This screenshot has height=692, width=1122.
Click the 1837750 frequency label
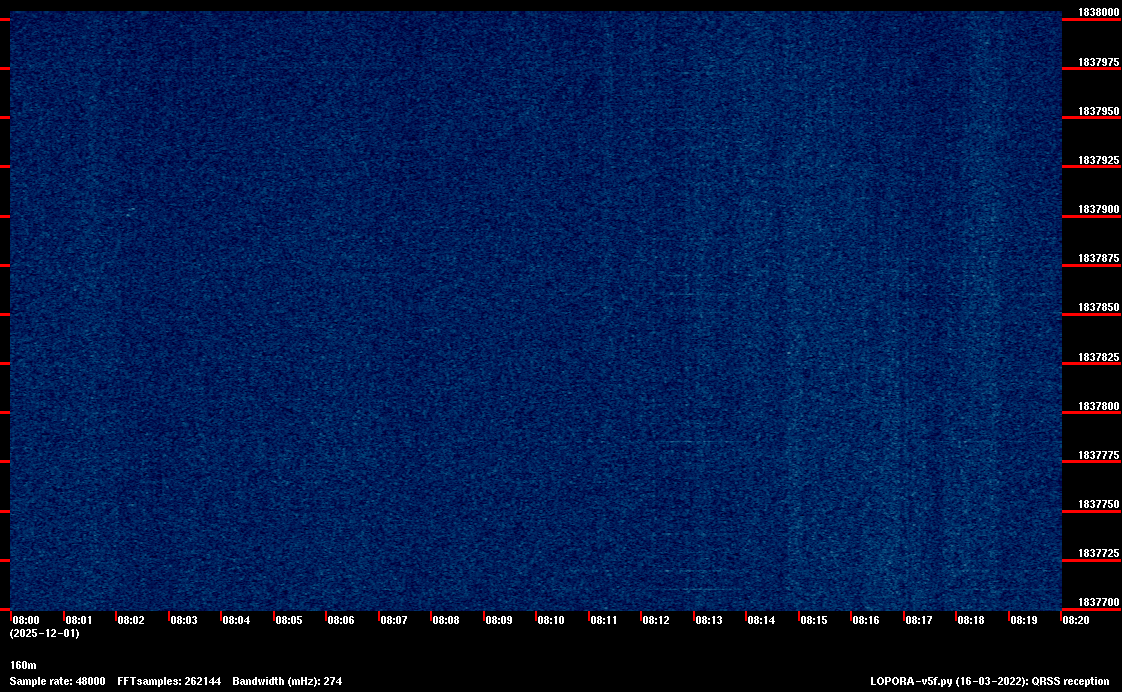tap(1098, 504)
